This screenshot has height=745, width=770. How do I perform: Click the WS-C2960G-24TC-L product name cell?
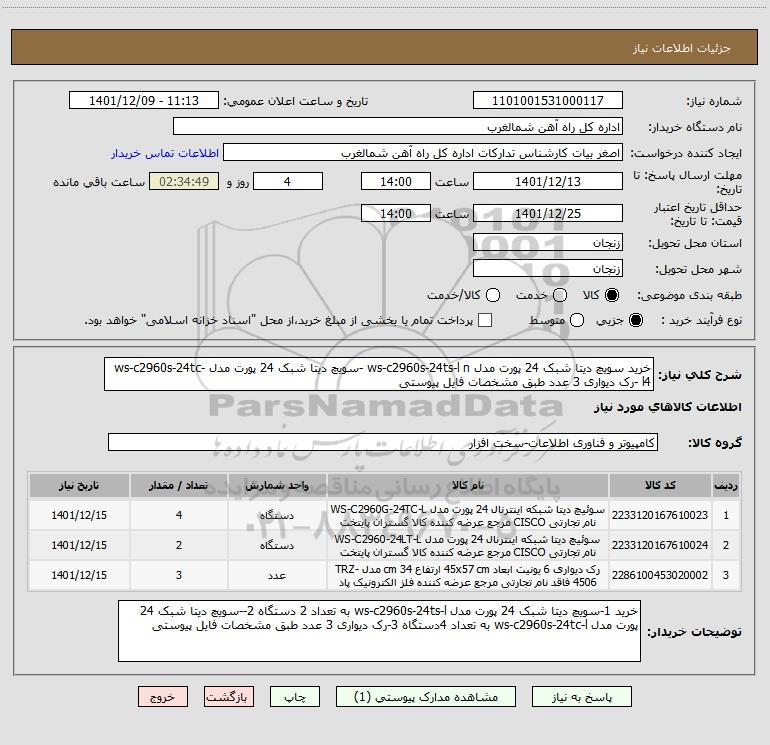point(468,515)
